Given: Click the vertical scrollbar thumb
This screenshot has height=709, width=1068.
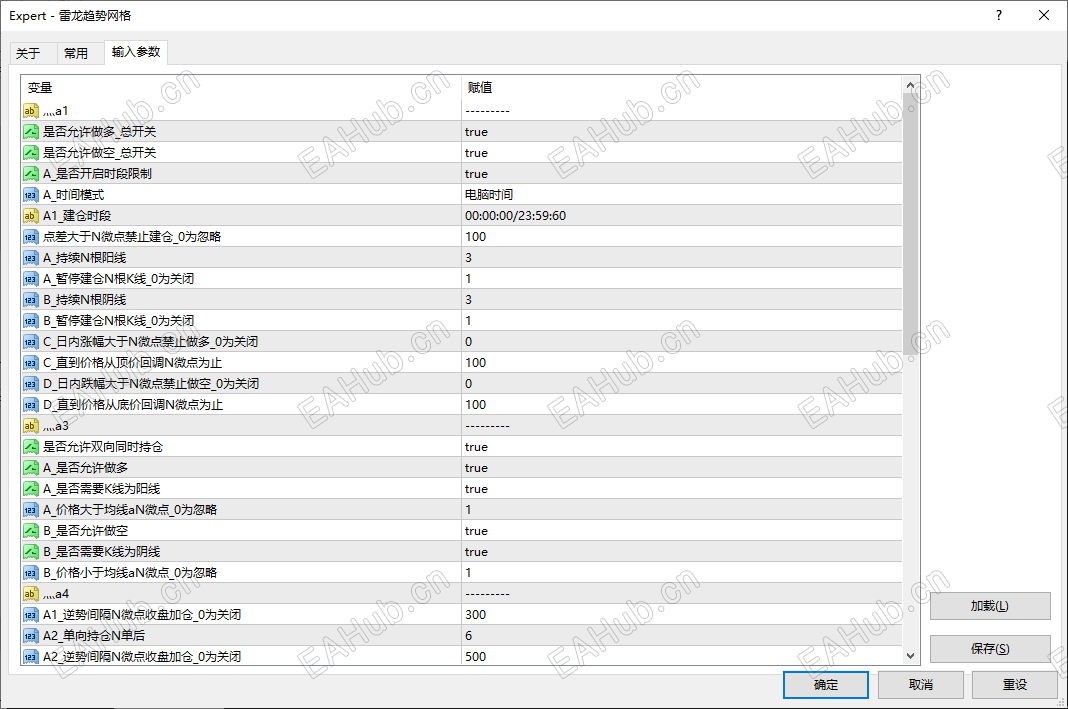Looking at the screenshot, I should [x=911, y=223].
